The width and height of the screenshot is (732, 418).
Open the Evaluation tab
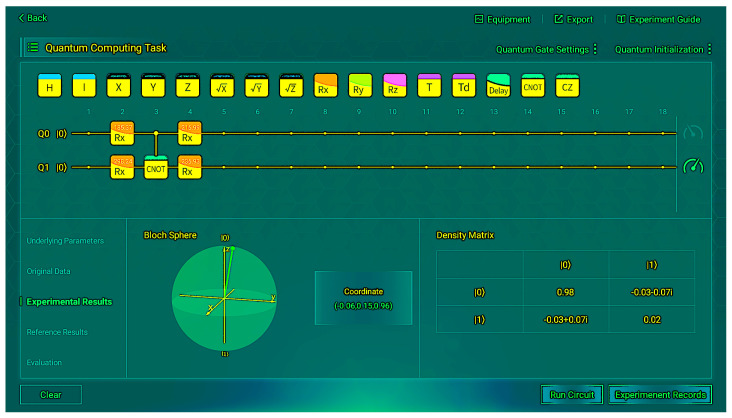pyautogui.click(x=44, y=362)
